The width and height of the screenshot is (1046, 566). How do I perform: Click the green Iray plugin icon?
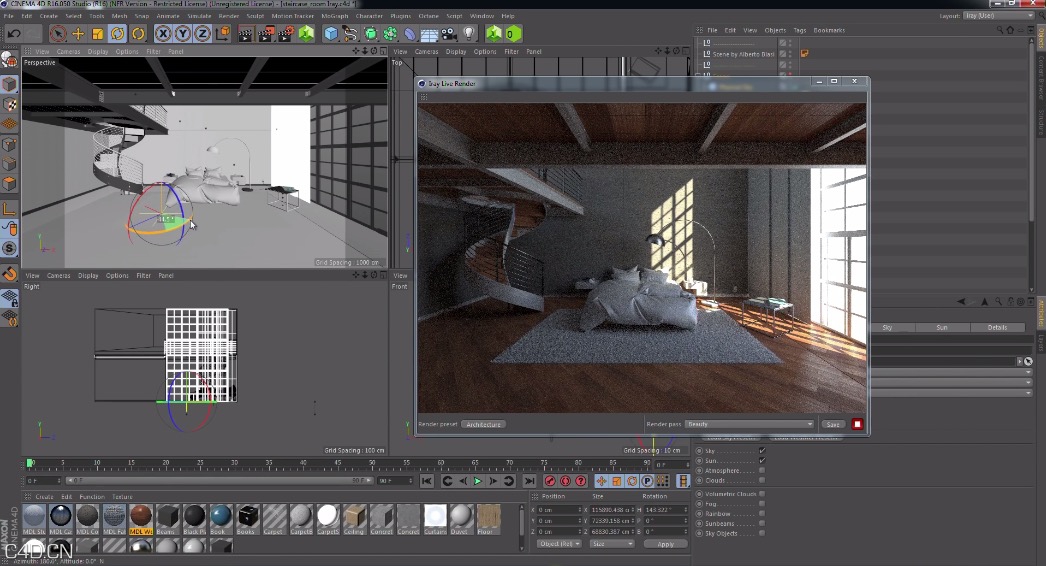click(x=494, y=33)
